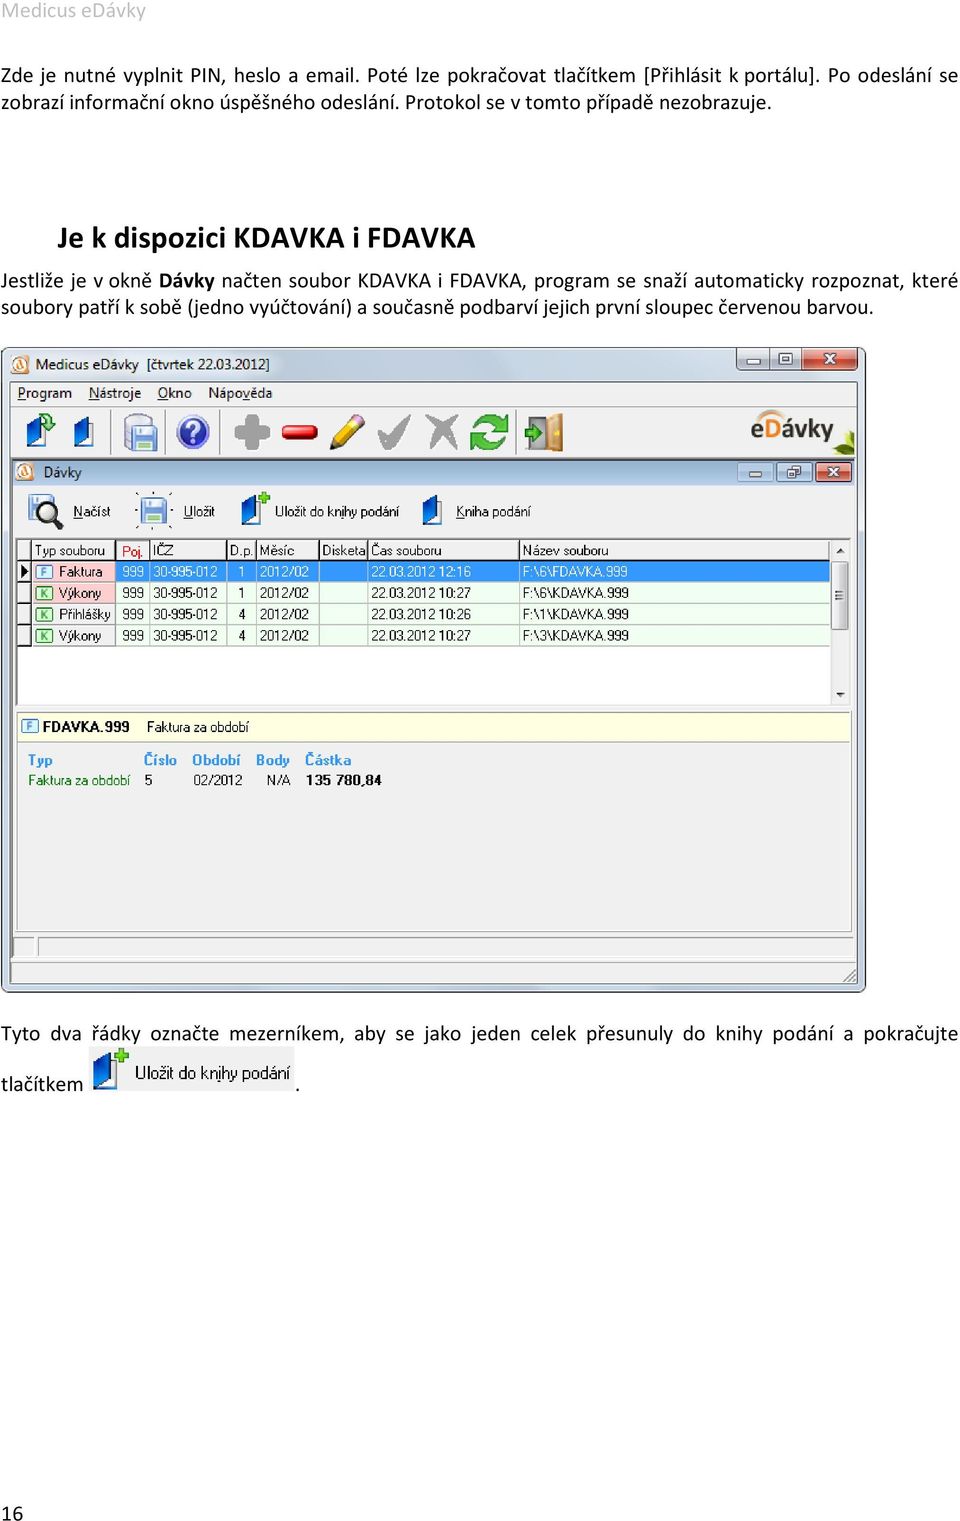Click the Dávky child window title icon
960x1521 pixels.
[26, 472]
